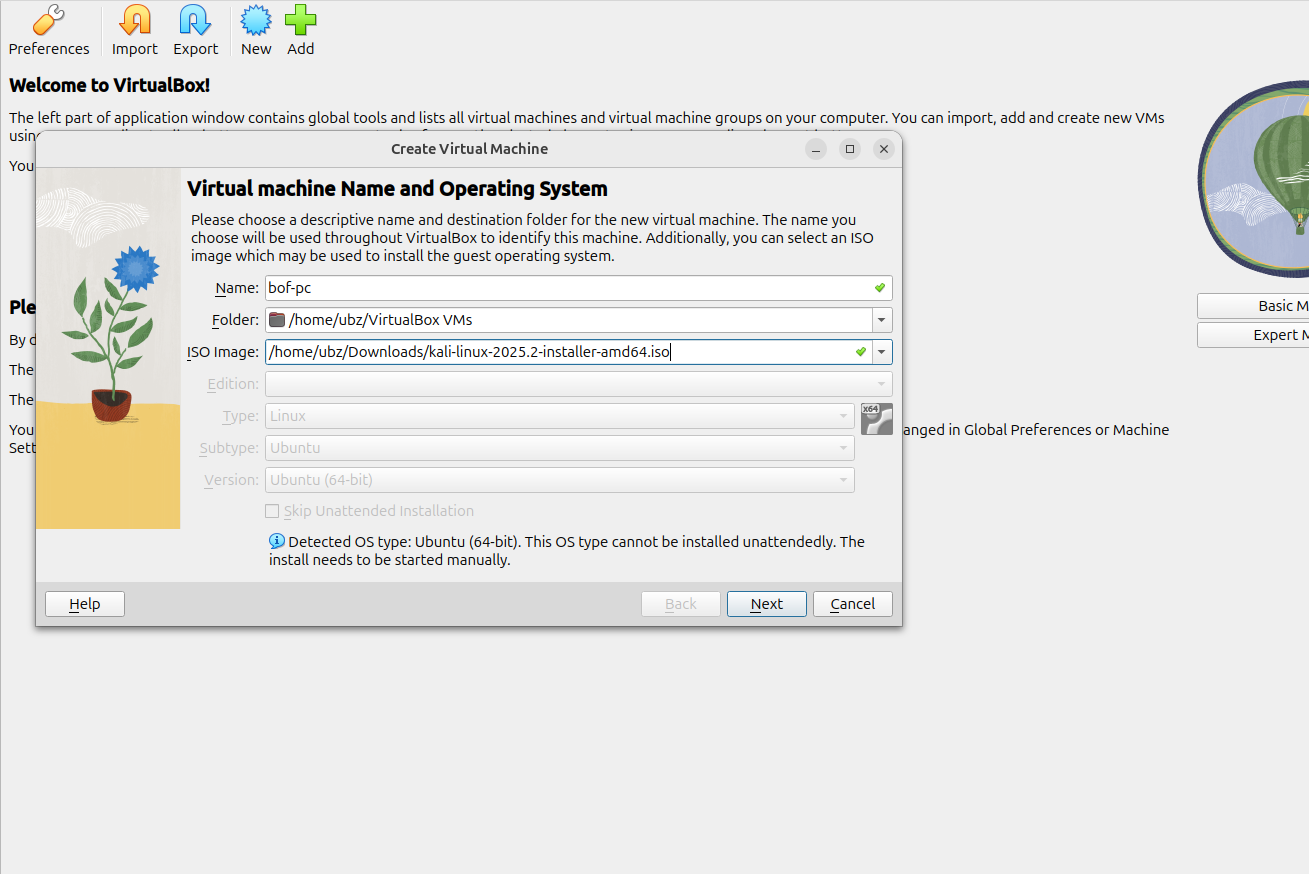Viewport: 1309px width, 874px height.
Task: Click the green Add machine icon
Action: pyautogui.click(x=300, y=21)
